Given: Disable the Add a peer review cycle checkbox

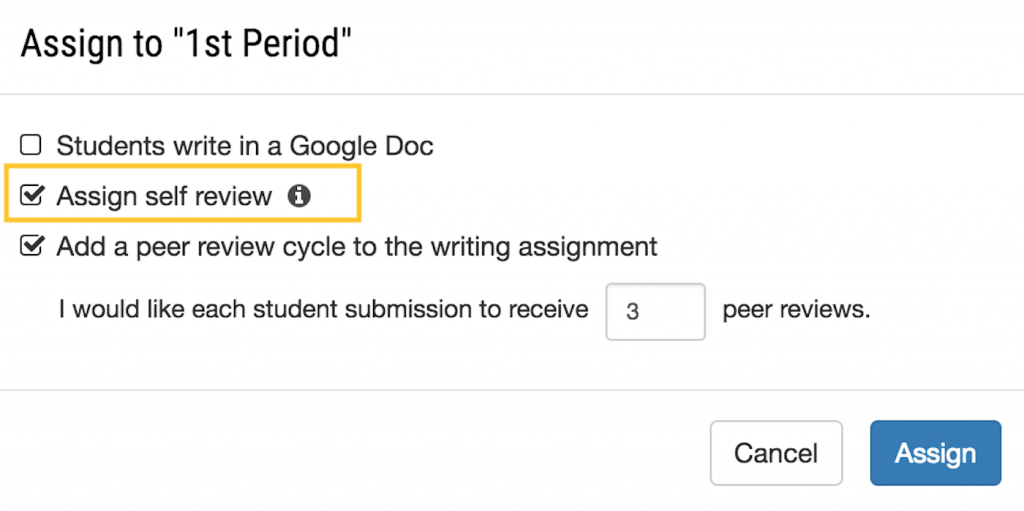Looking at the screenshot, I should (x=31, y=246).
